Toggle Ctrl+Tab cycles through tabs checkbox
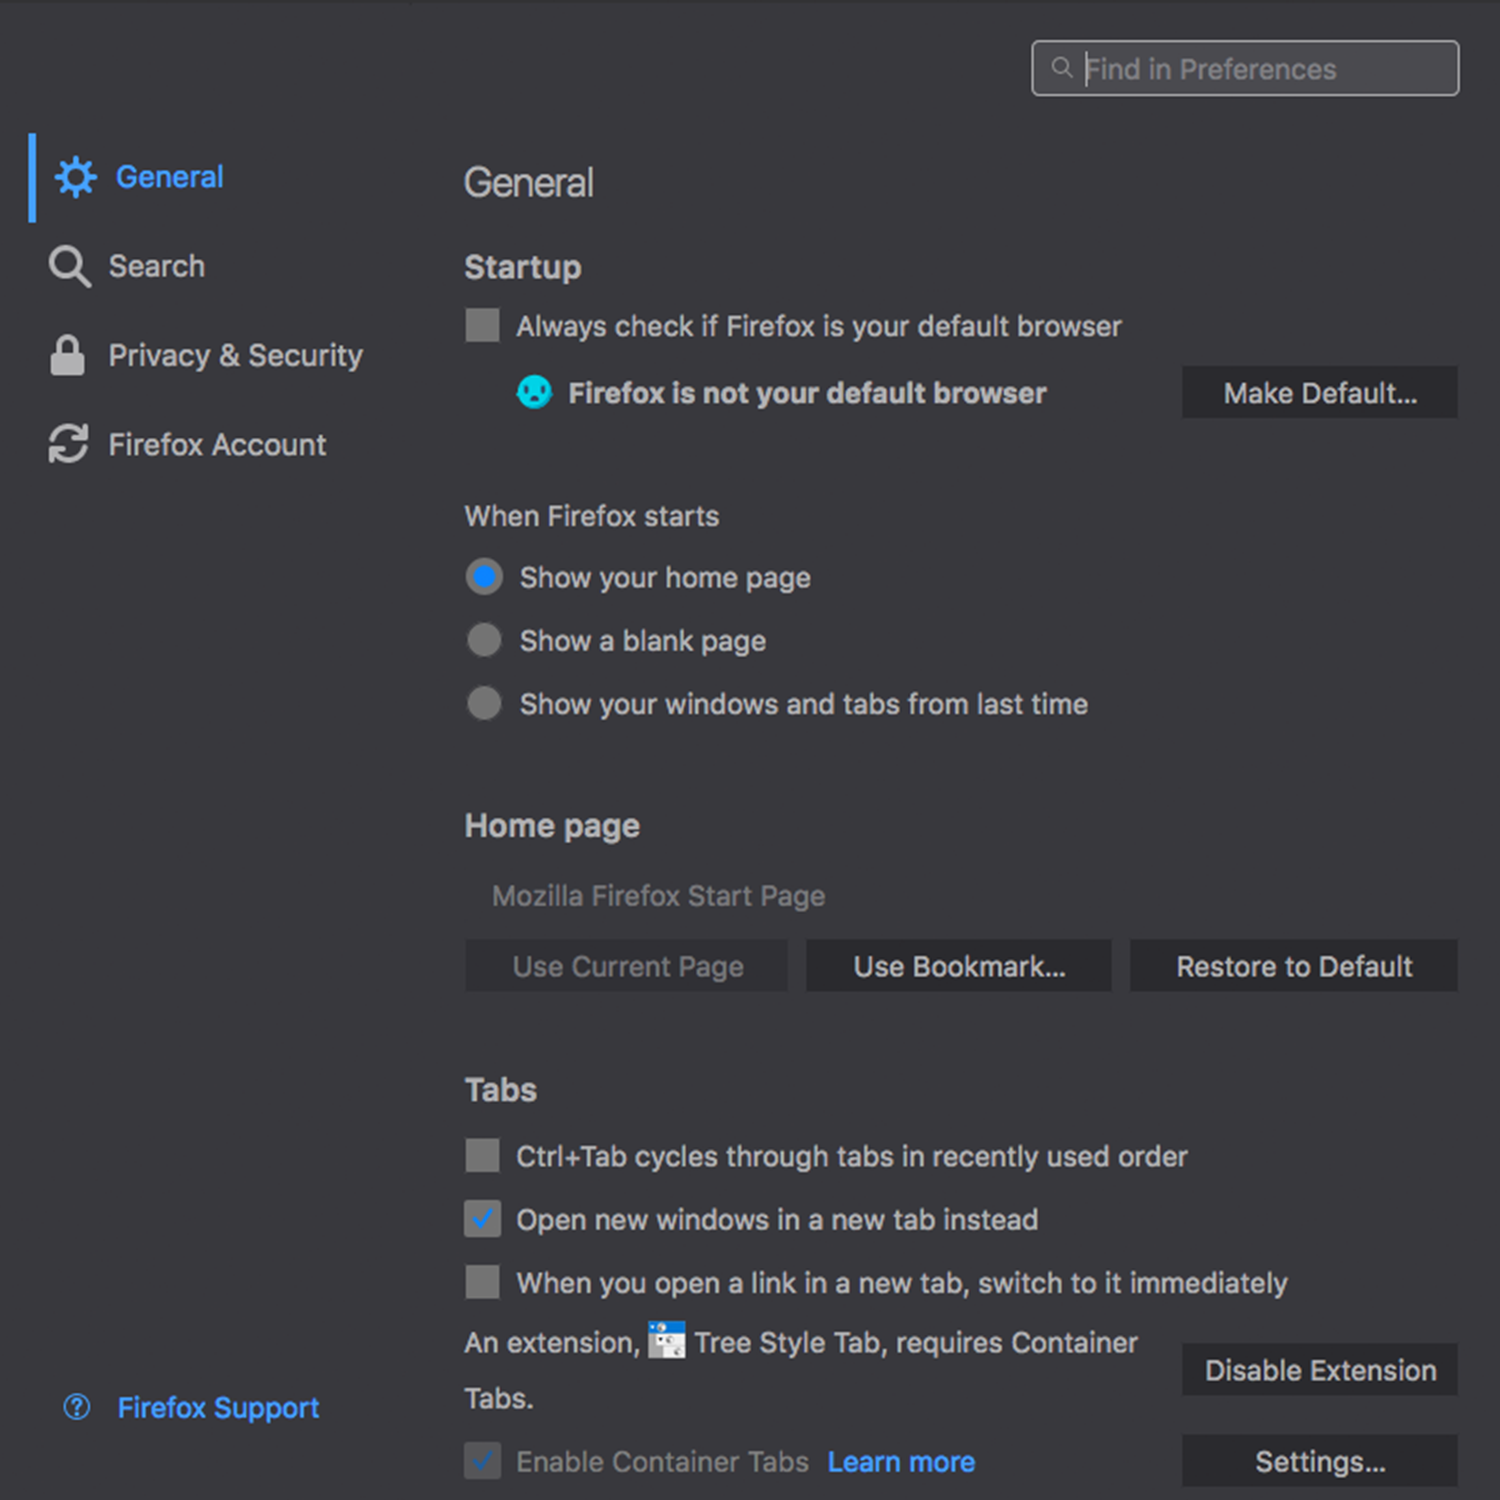The image size is (1500, 1500). pos(482,1155)
